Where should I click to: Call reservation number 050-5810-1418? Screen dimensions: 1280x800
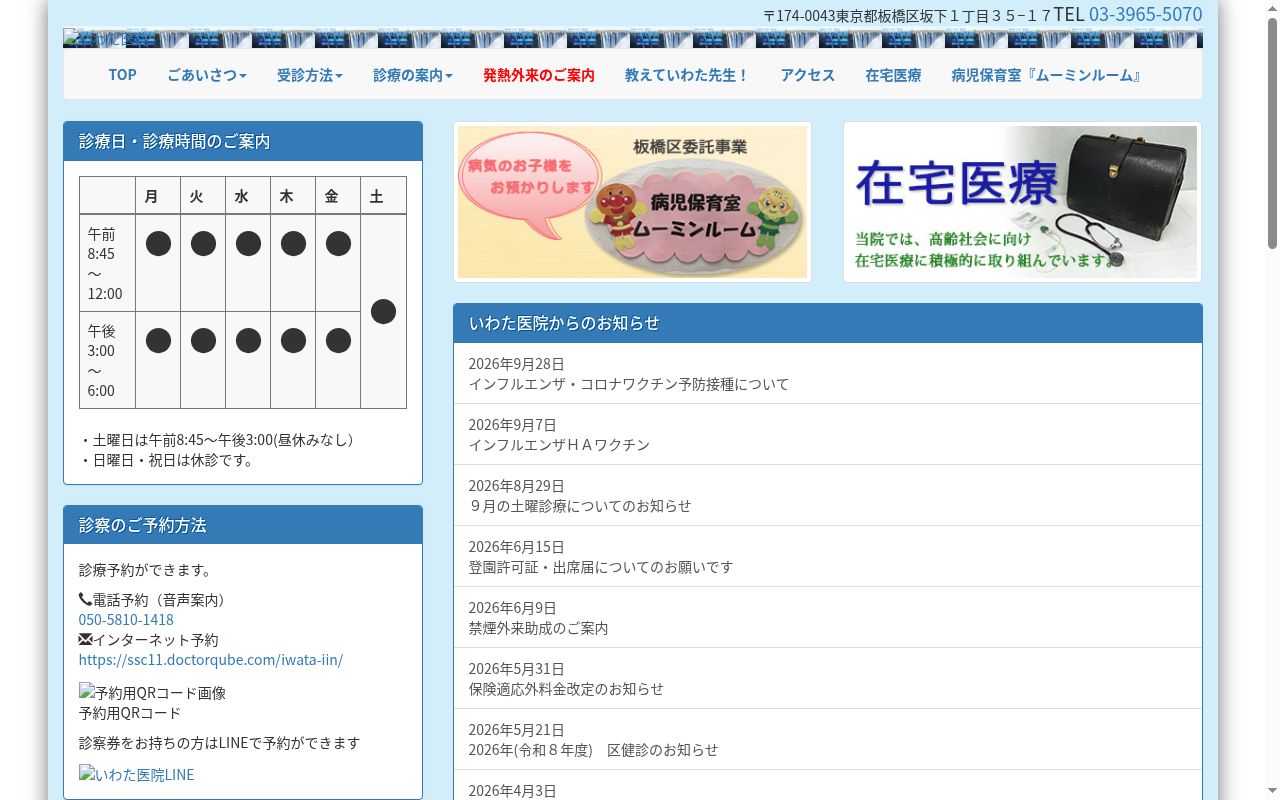[x=126, y=620]
